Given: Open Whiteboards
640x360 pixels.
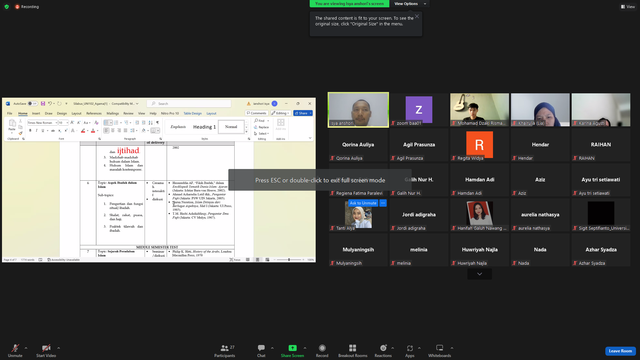Looking at the screenshot, I should [x=440, y=350].
